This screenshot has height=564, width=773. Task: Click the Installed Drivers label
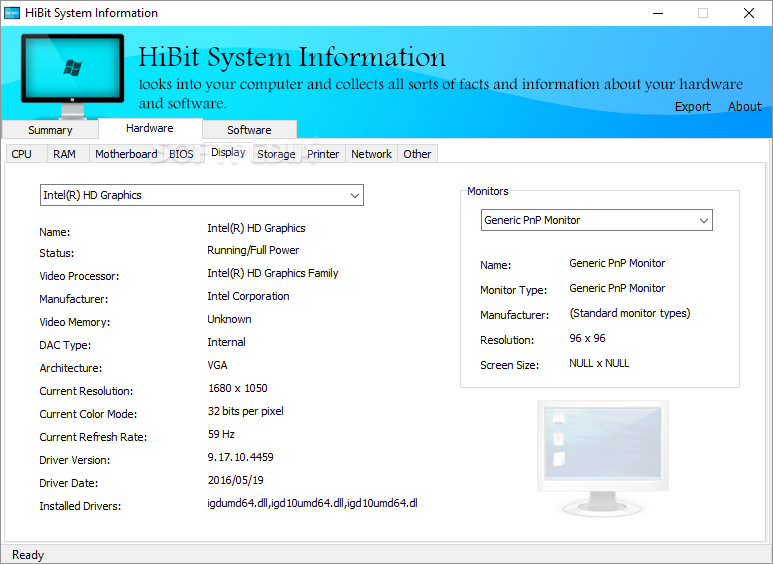click(80, 506)
